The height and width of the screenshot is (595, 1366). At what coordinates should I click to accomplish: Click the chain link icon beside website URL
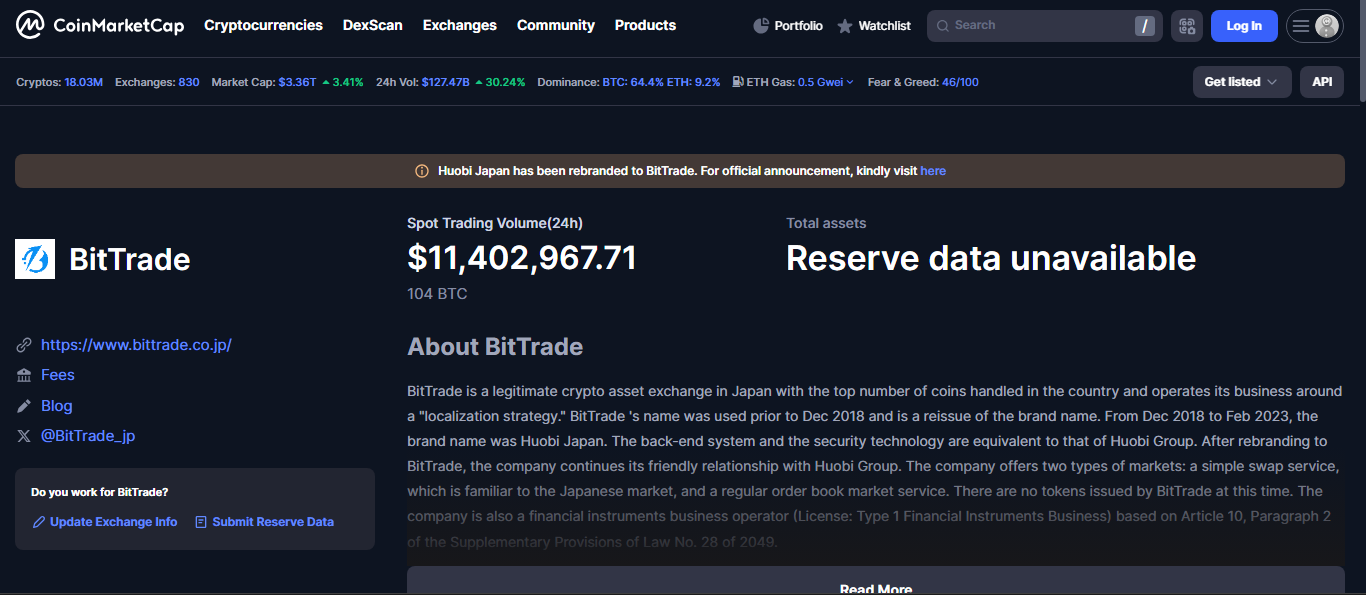coord(24,345)
